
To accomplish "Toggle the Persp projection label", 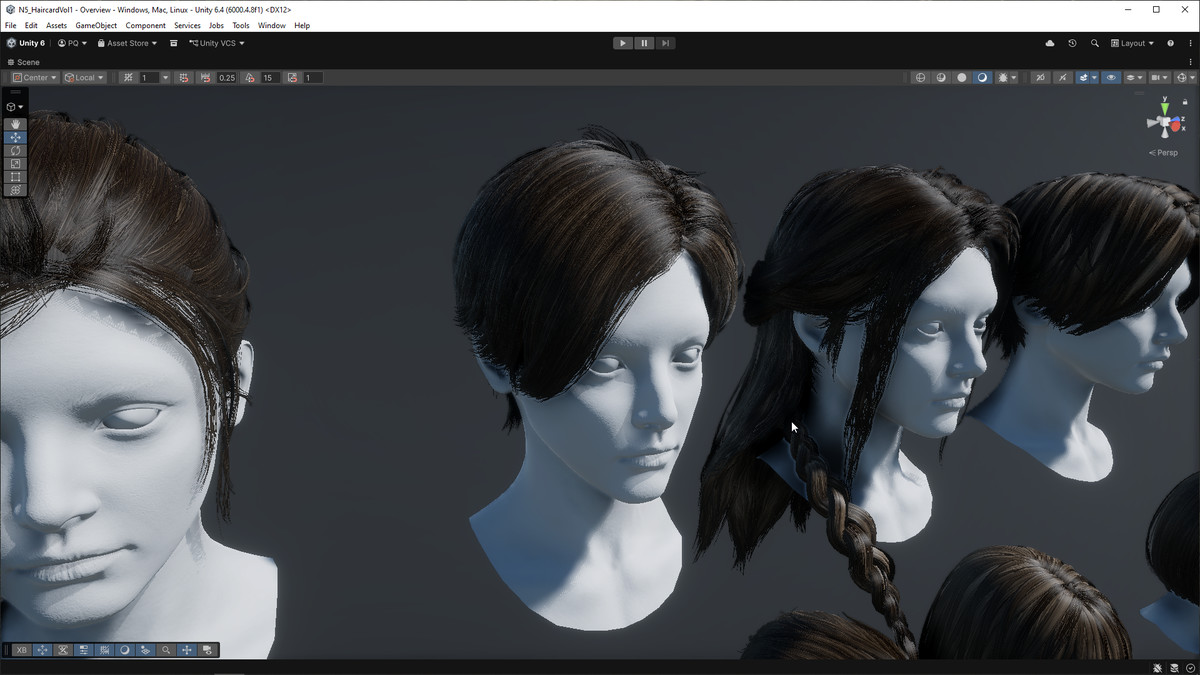I will point(1164,153).
